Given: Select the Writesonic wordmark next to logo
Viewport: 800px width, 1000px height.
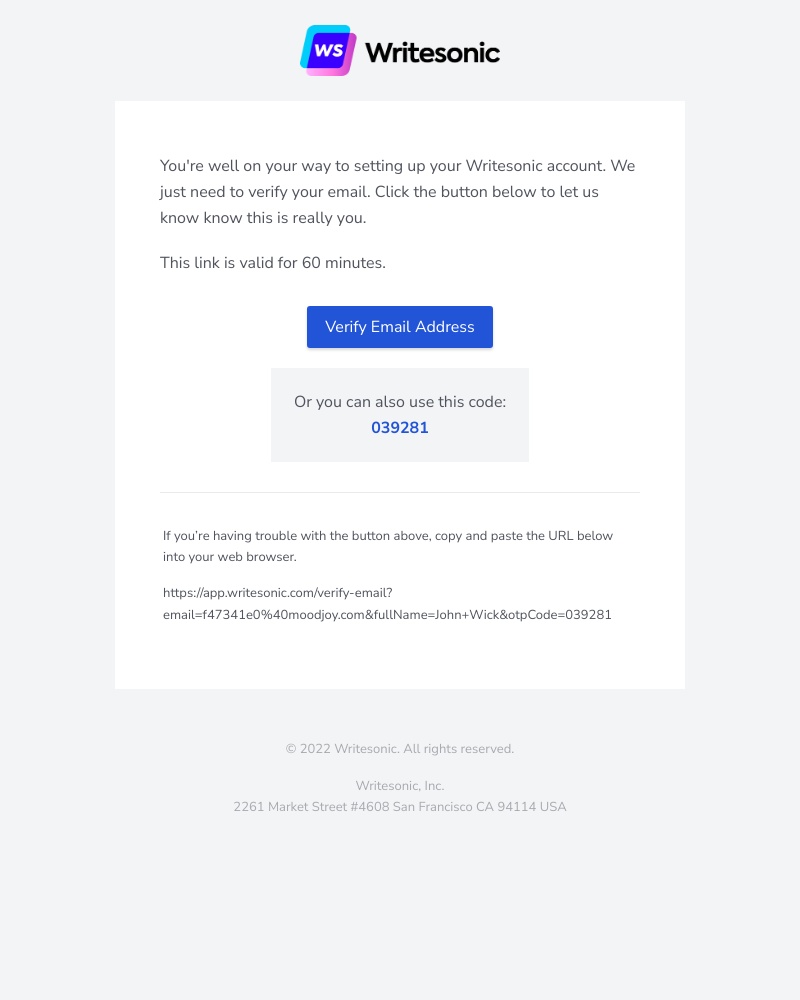Looking at the screenshot, I should click(x=431, y=53).
